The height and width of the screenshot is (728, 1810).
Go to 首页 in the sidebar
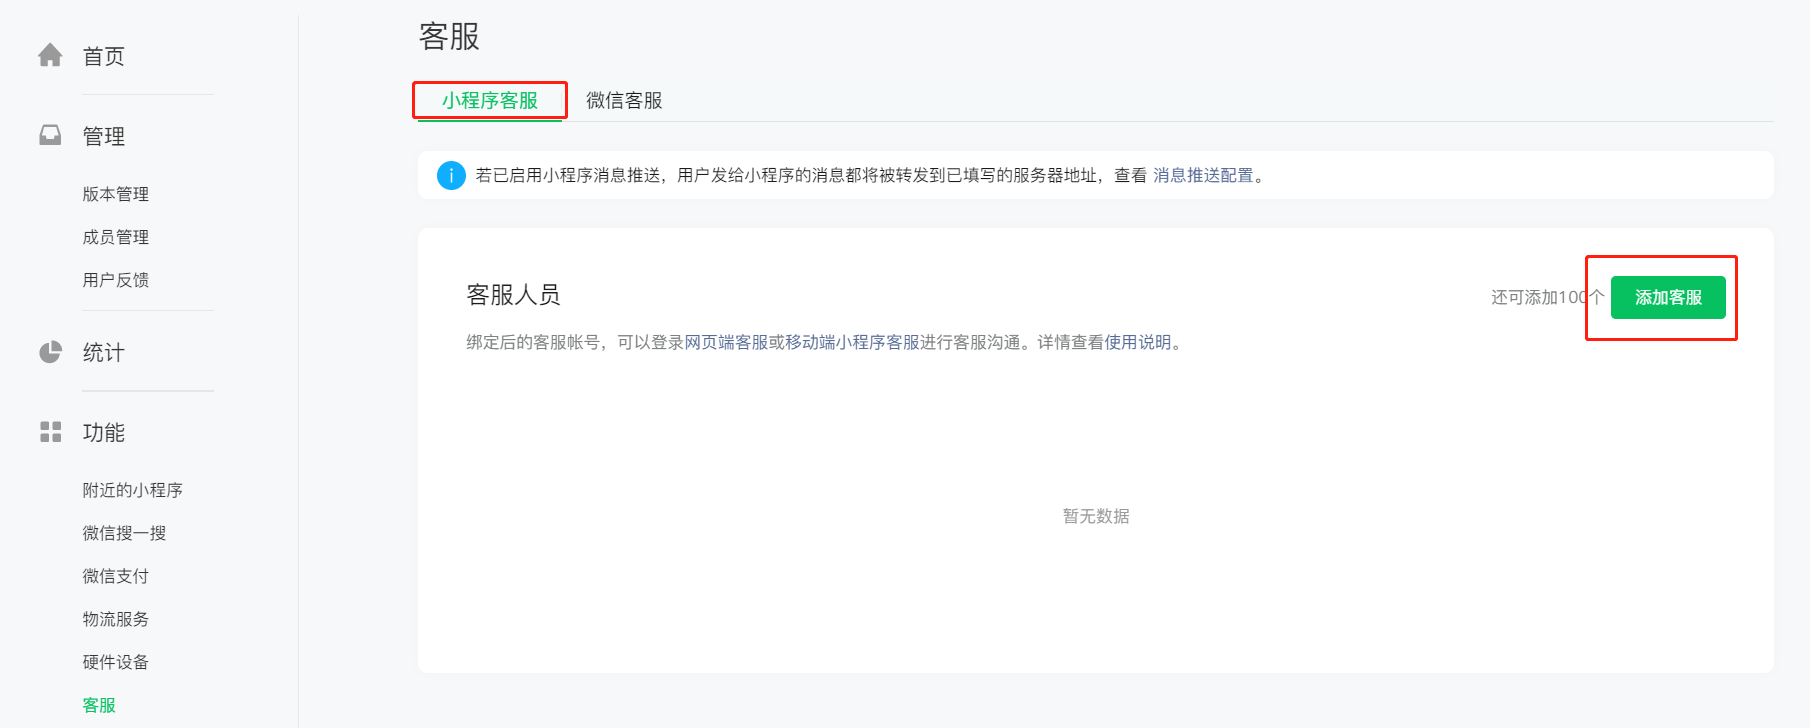point(104,56)
